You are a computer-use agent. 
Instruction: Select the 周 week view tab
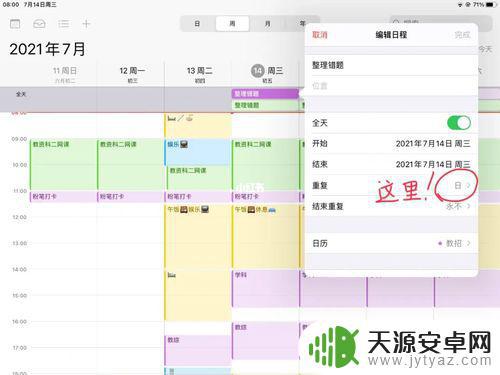point(232,24)
